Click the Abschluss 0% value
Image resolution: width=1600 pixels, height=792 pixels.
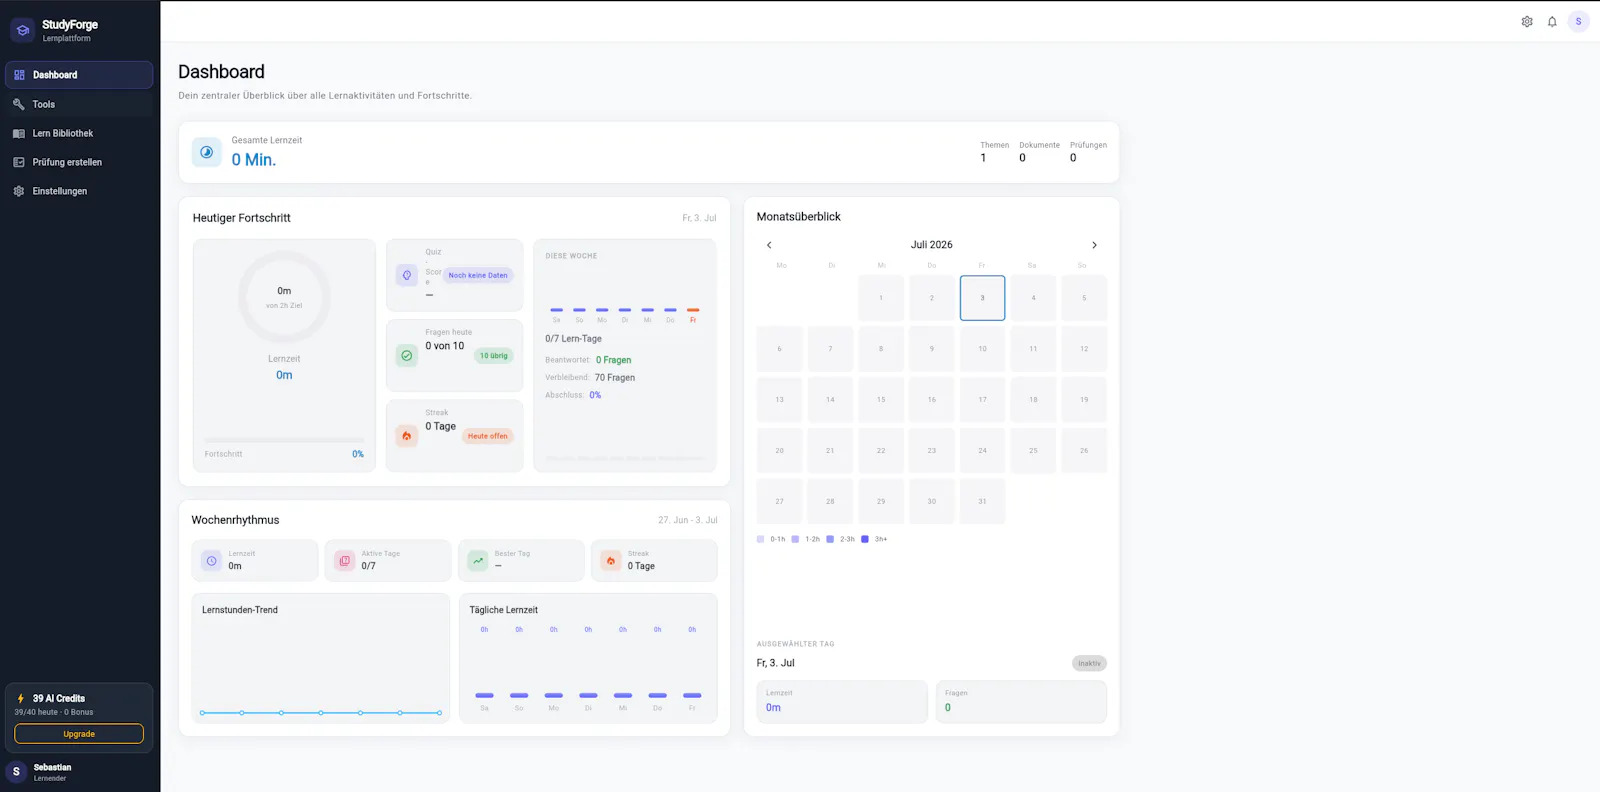595,395
